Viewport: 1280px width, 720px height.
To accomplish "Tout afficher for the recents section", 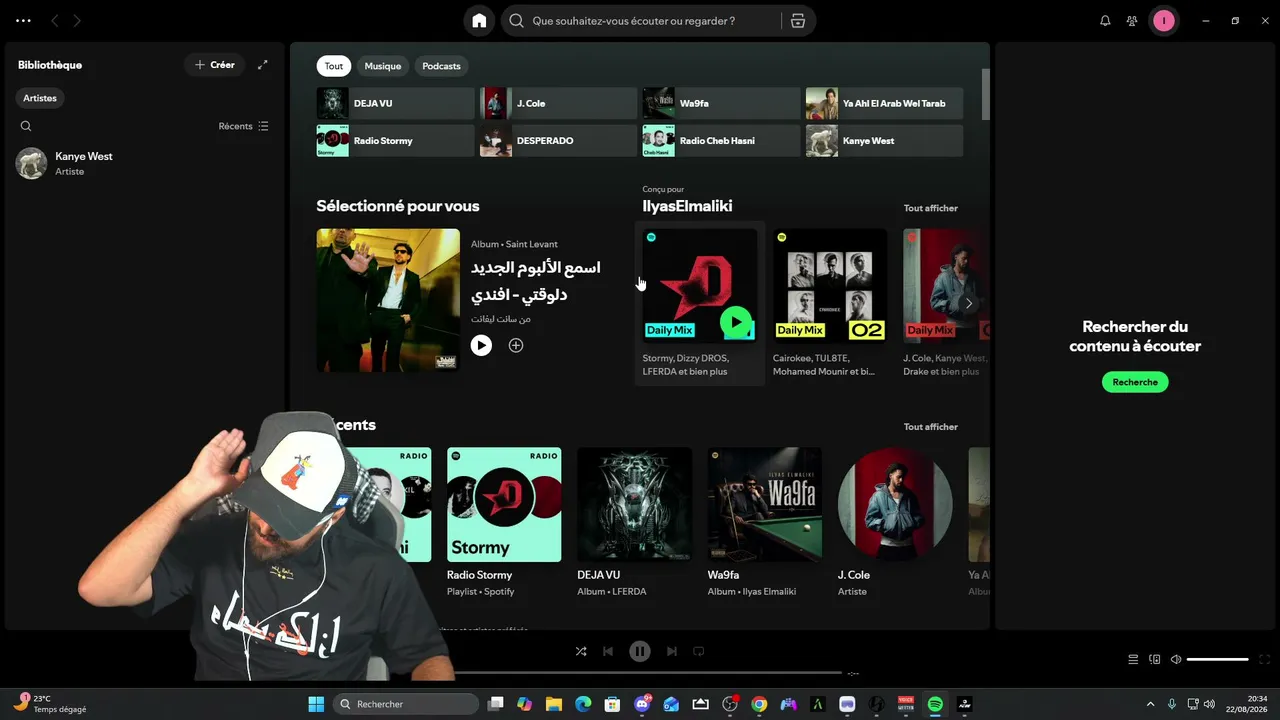I will pyautogui.click(x=931, y=427).
